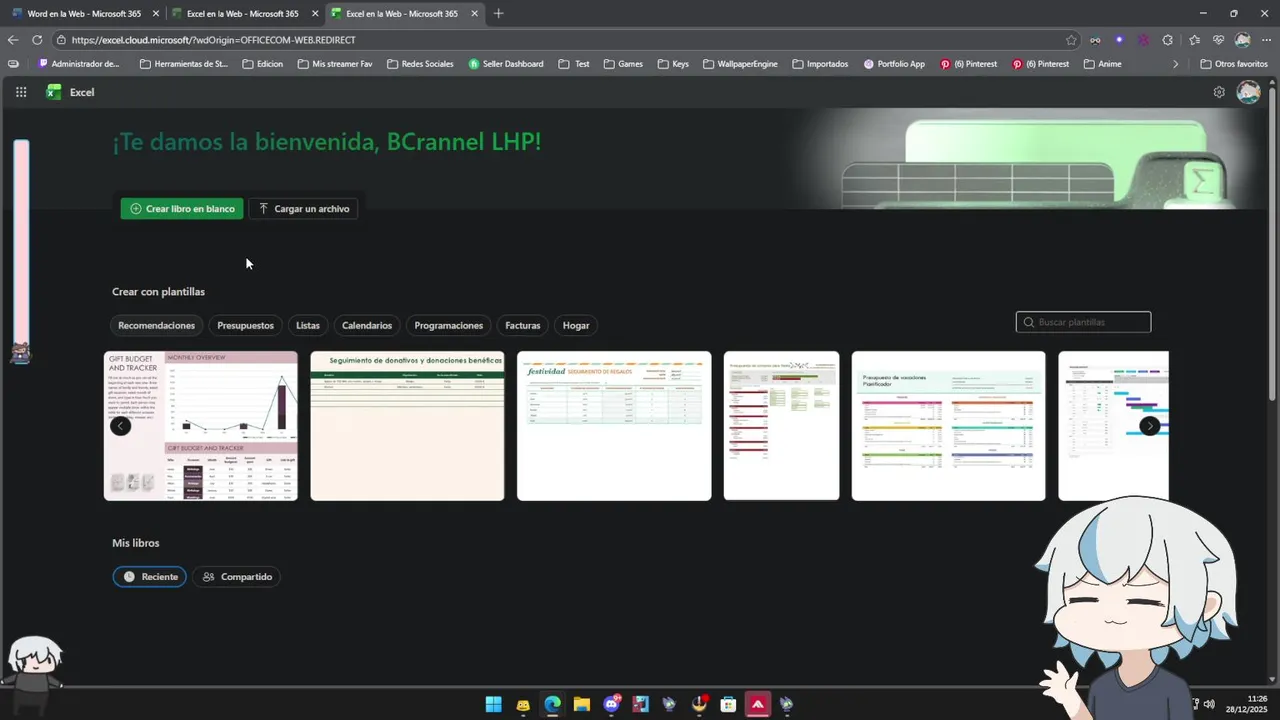Reload the page with the refresh icon
Screen dimensions: 1280x720
click(37, 40)
